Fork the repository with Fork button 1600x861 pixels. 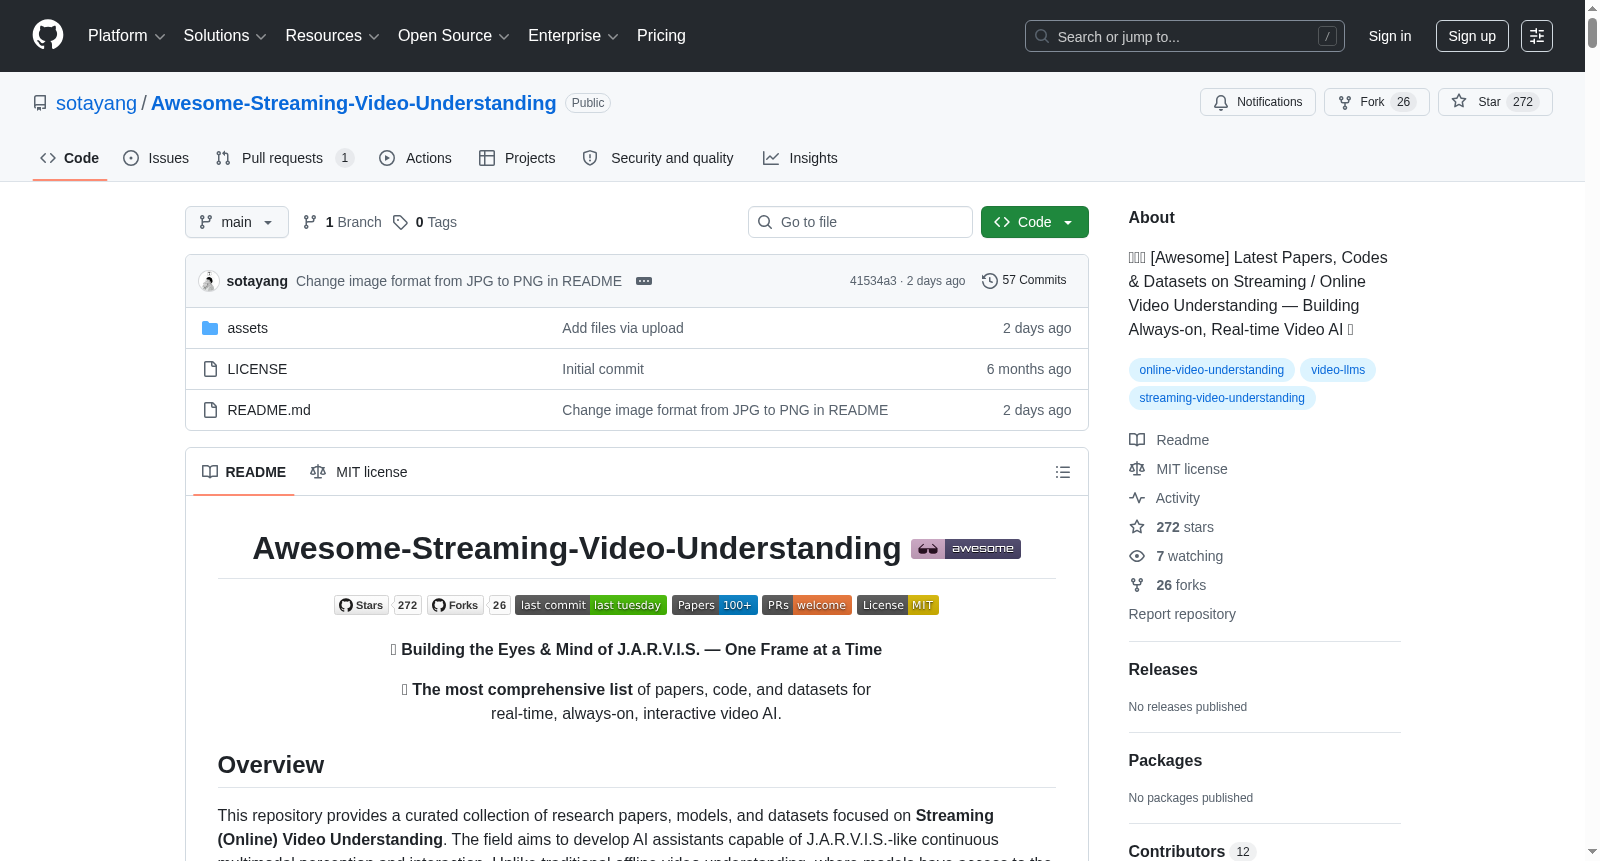tap(1376, 102)
